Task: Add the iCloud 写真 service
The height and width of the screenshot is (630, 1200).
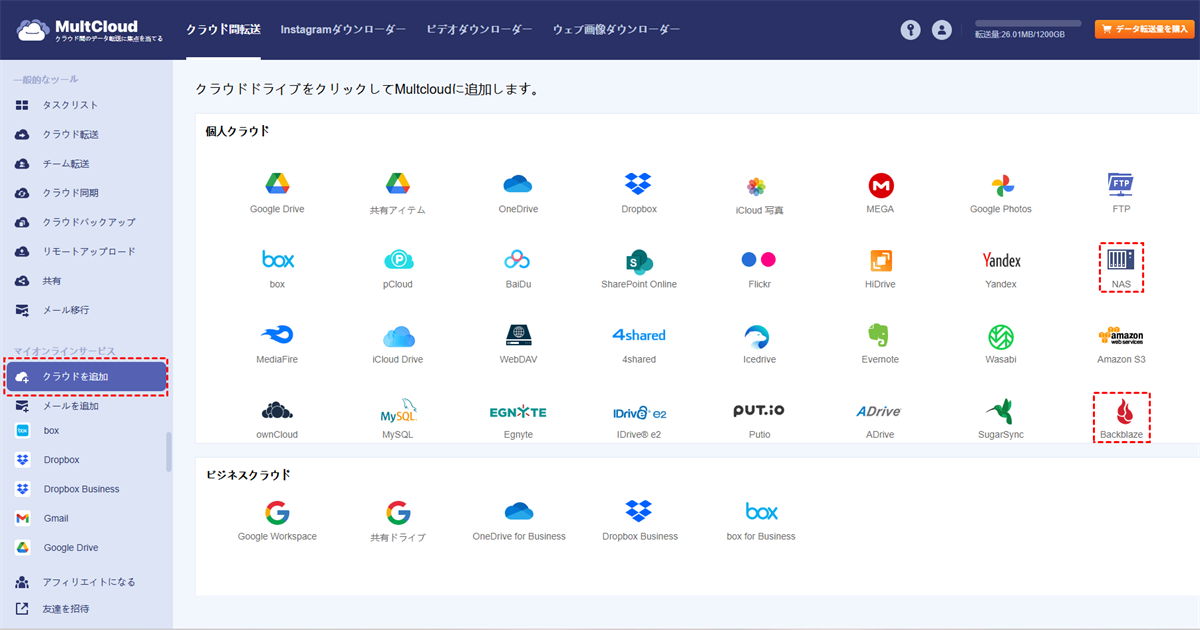Action: (757, 186)
